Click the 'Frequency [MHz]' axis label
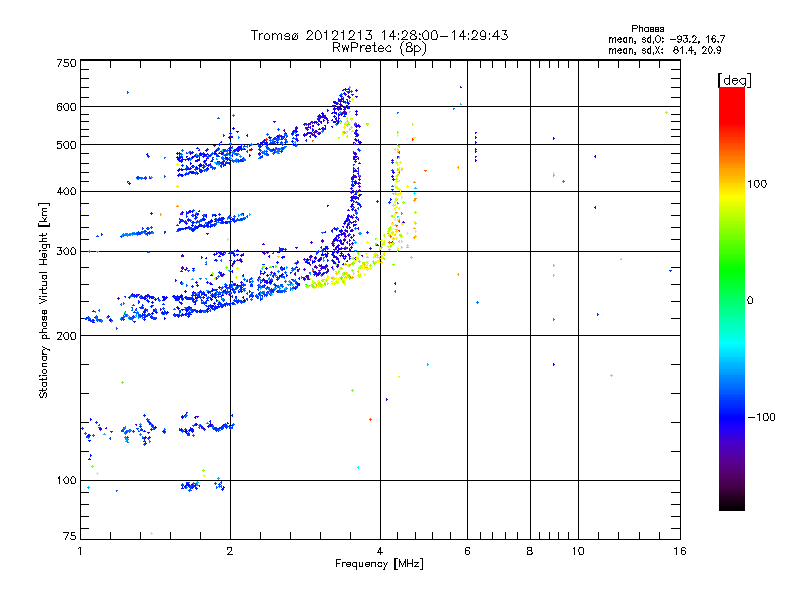800x600 pixels. 379,564
